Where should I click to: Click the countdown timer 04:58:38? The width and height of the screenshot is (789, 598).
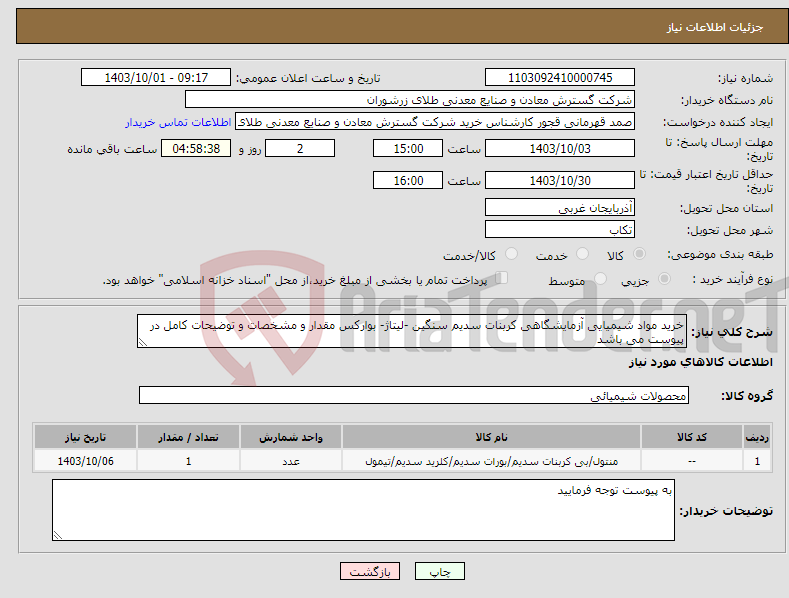[196, 148]
